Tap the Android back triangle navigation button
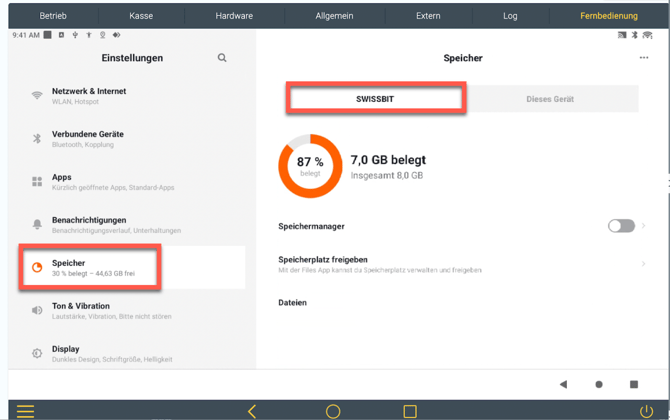Viewport: 670px width, 420px height. coord(563,384)
